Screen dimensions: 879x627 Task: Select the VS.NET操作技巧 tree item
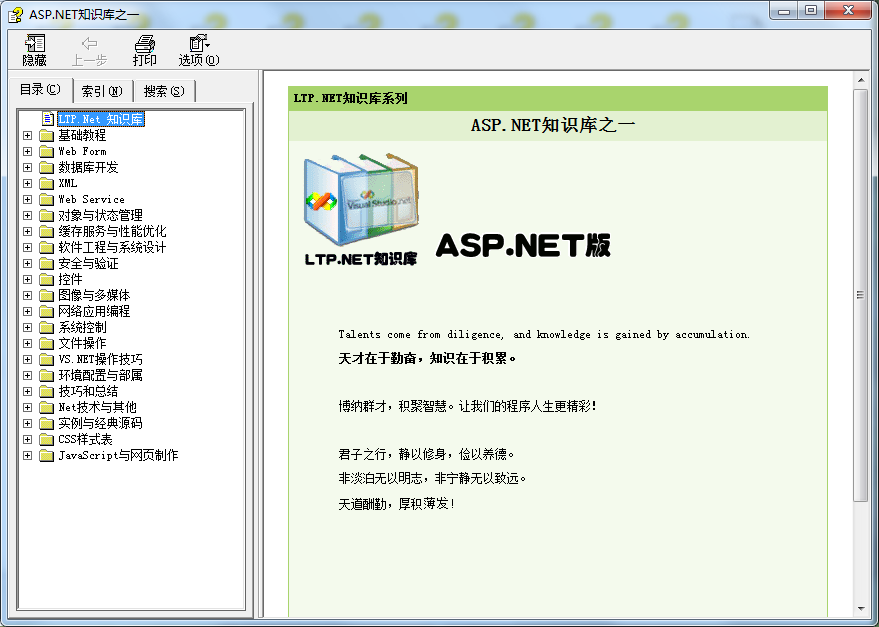click(x=100, y=359)
